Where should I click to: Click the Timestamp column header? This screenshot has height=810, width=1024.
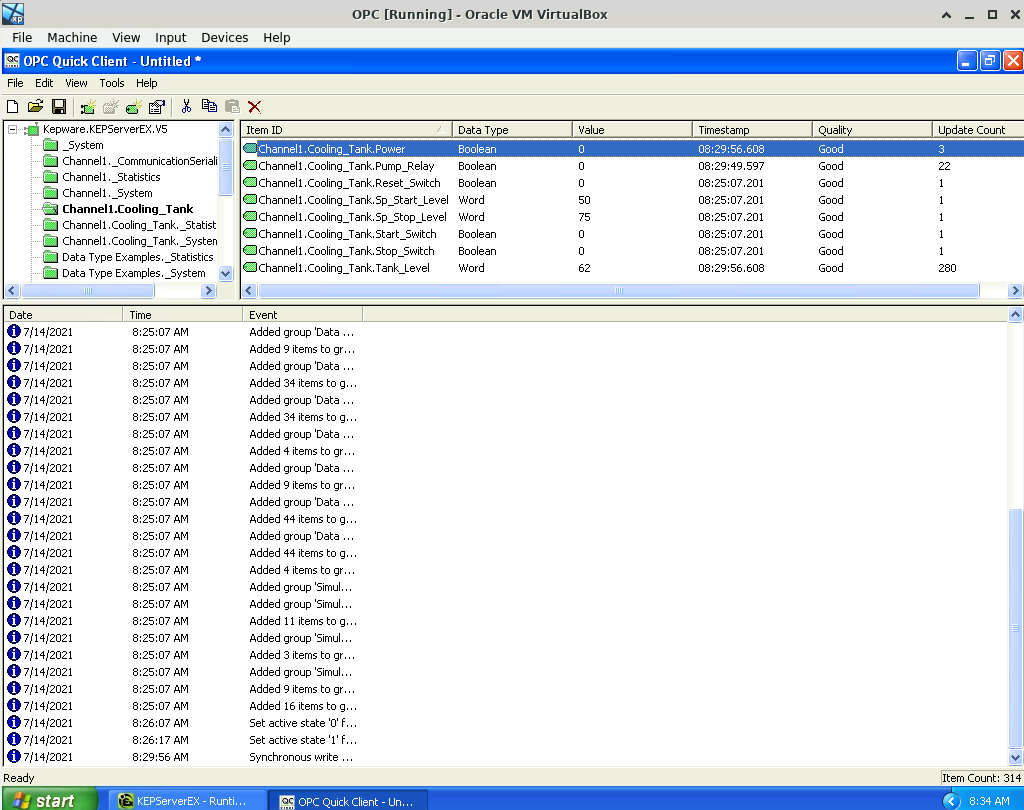coord(752,129)
